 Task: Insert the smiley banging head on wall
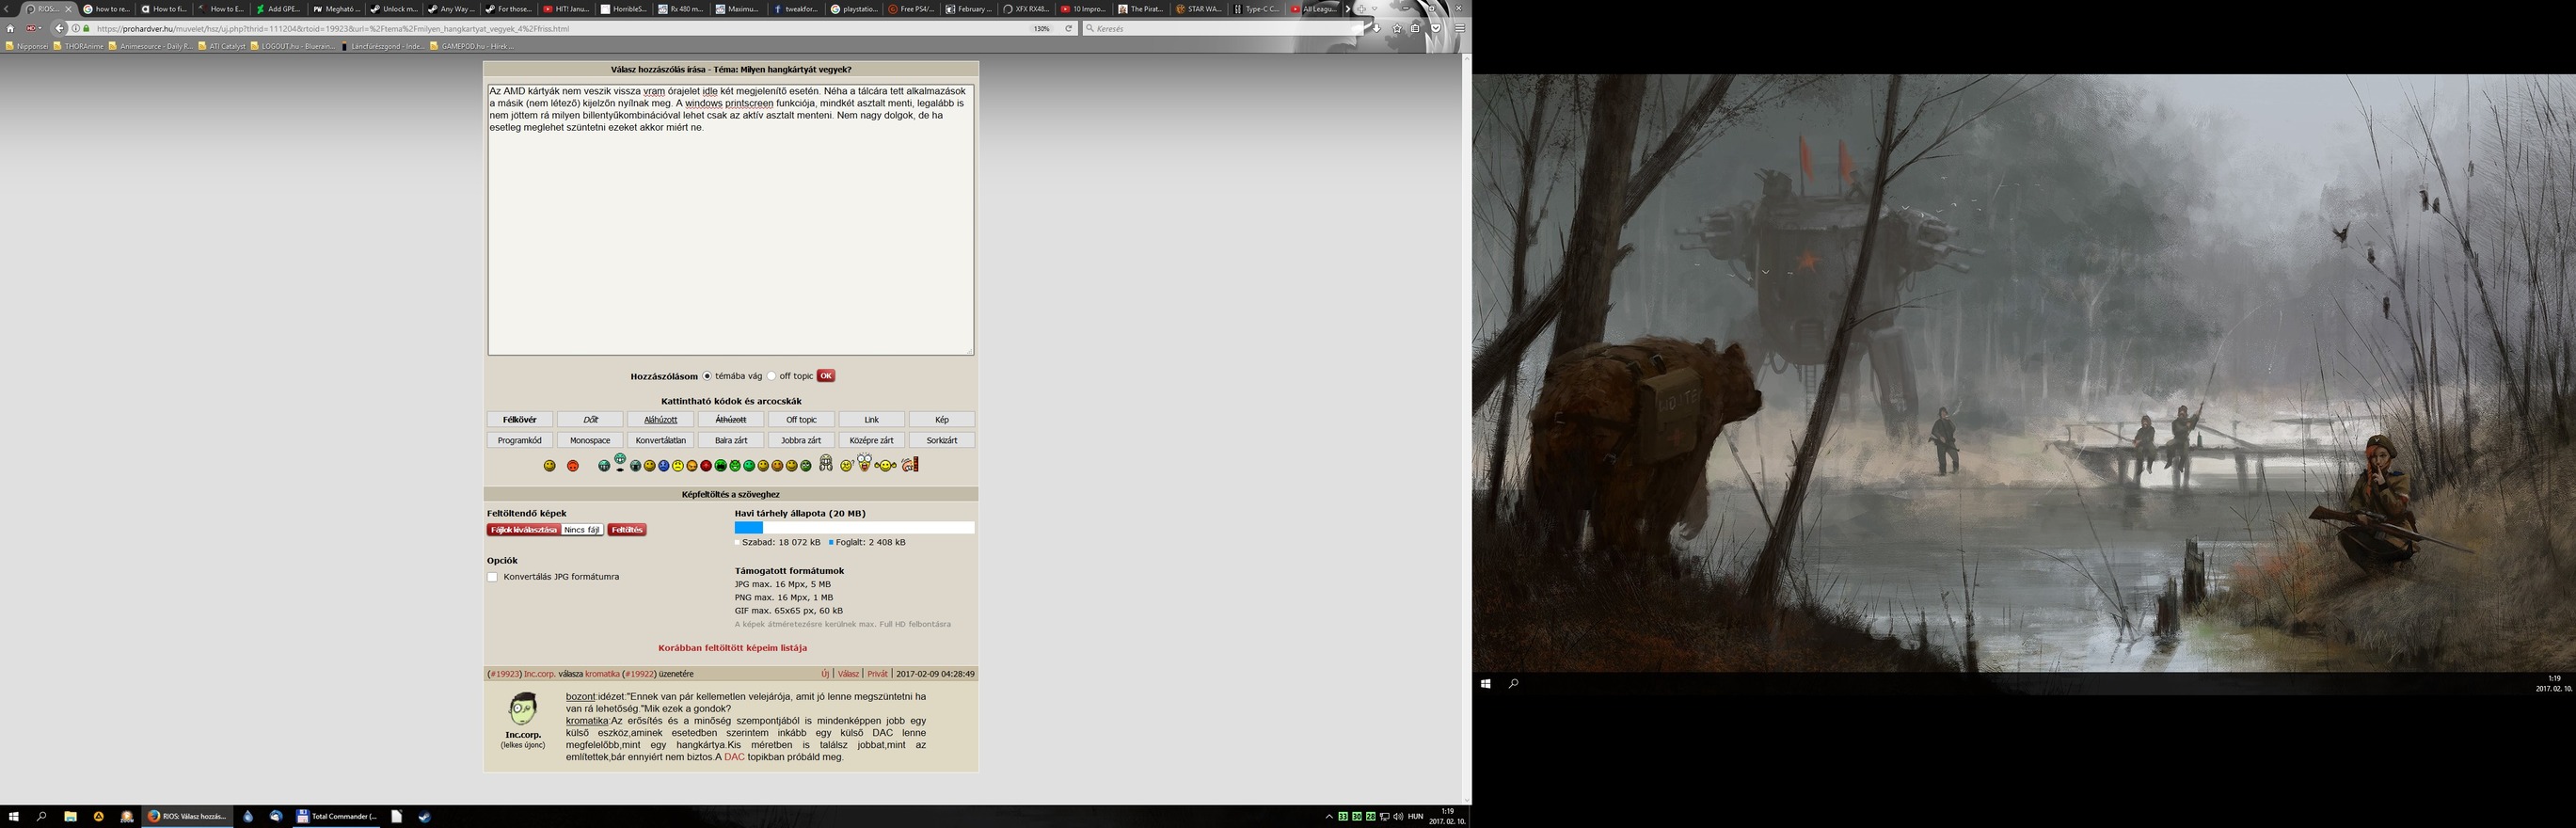911,464
